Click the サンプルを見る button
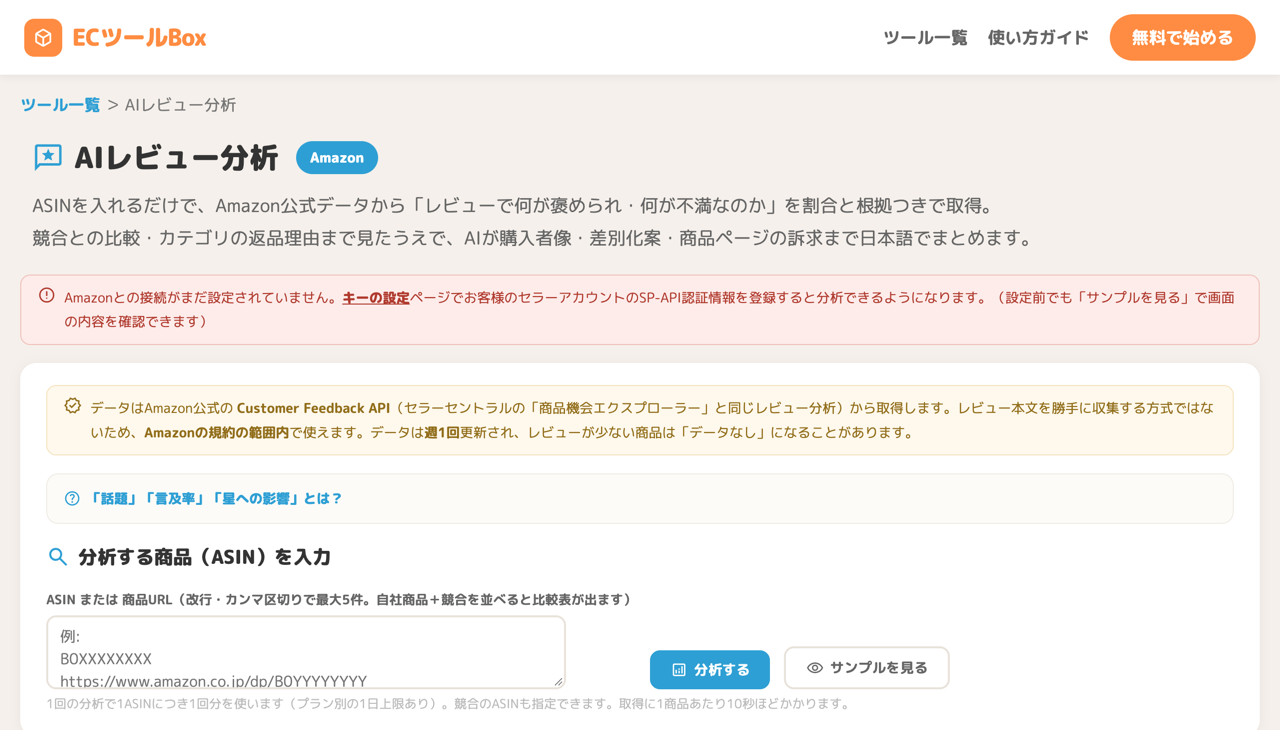1280x730 pixels. [867, 668]
